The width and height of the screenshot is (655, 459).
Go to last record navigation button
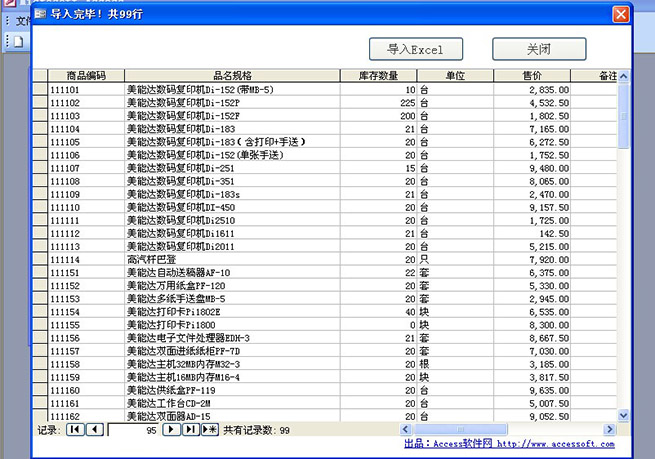tap(190, 429)
